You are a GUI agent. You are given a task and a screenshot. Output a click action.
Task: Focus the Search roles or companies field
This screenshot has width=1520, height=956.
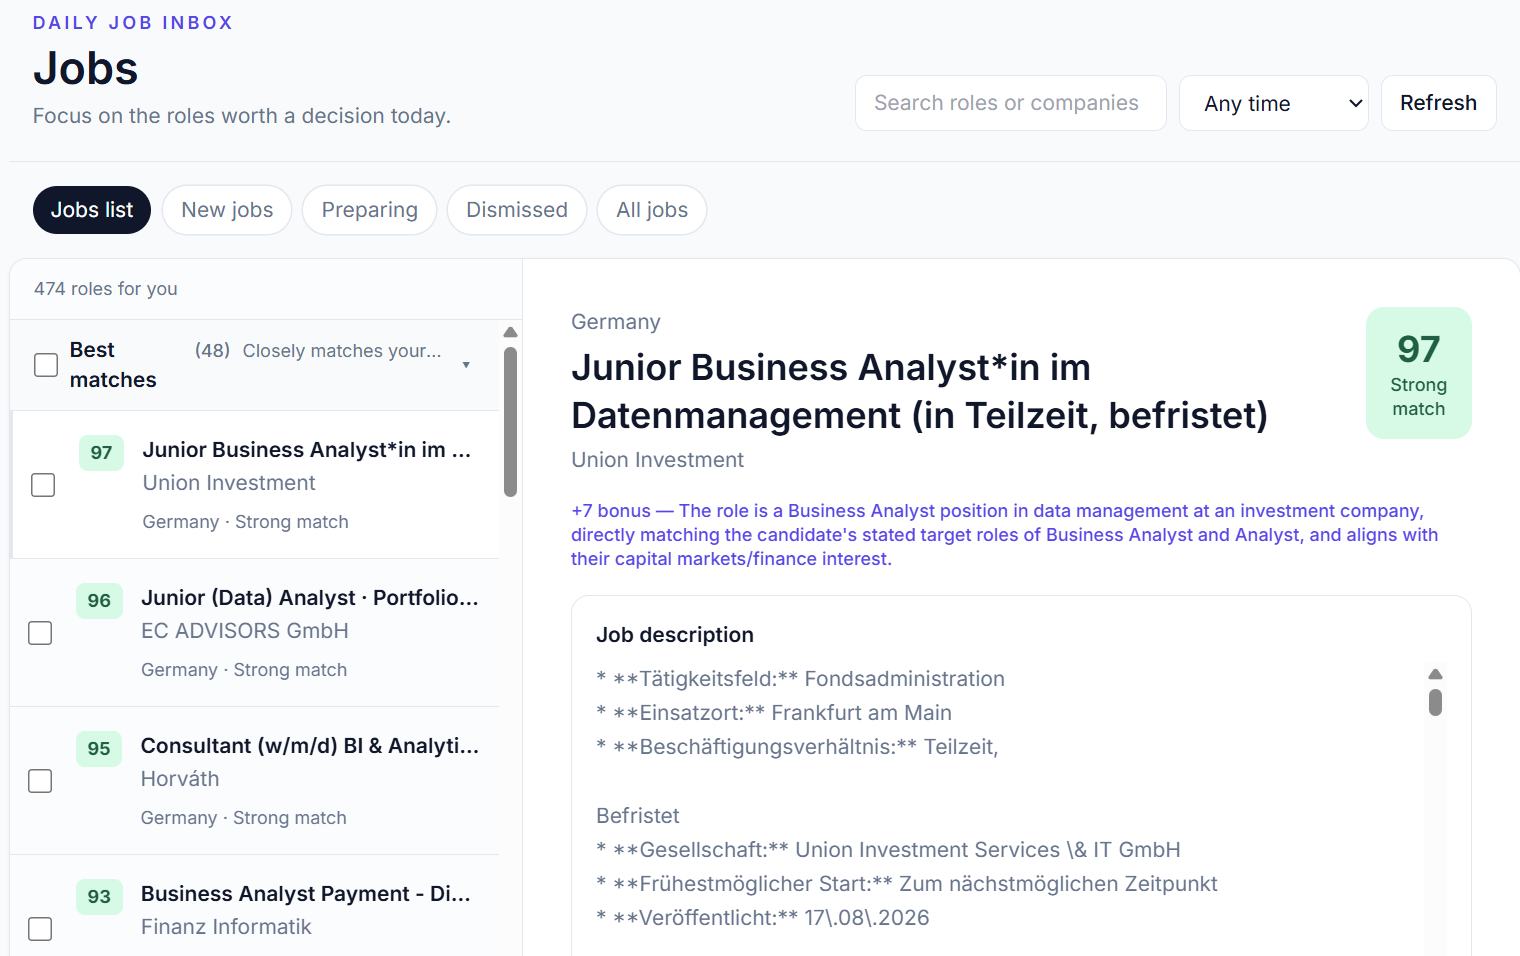point(1010,103)
